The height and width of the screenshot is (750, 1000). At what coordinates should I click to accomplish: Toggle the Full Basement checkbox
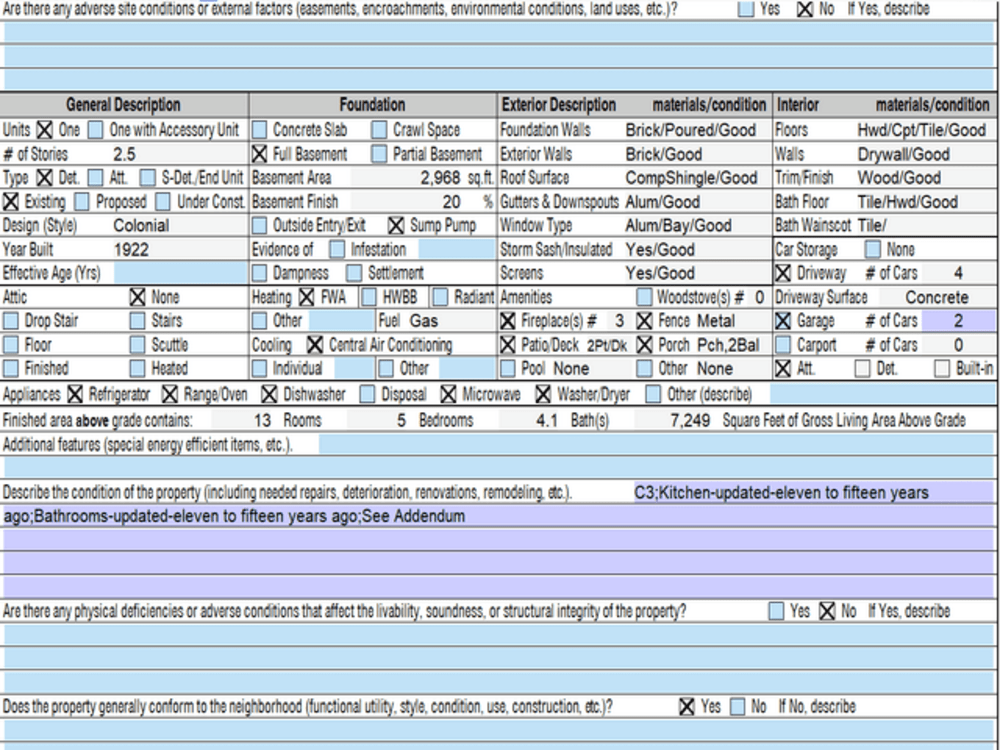tap(260, 154)
